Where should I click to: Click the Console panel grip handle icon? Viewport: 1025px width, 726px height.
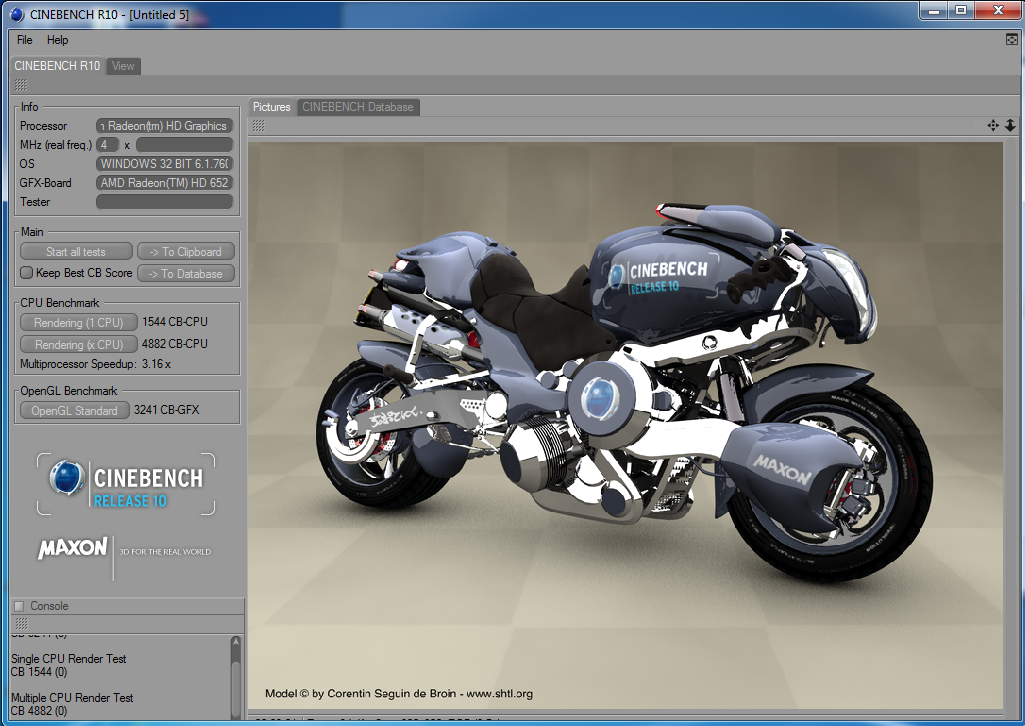(21, 623)
